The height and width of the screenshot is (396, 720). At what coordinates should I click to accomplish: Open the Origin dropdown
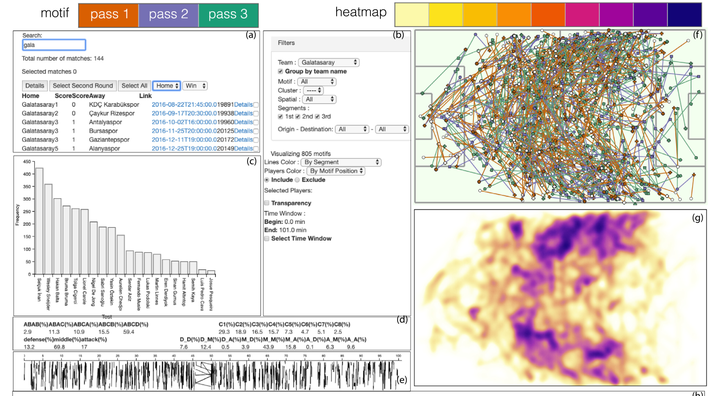(352, 129)
